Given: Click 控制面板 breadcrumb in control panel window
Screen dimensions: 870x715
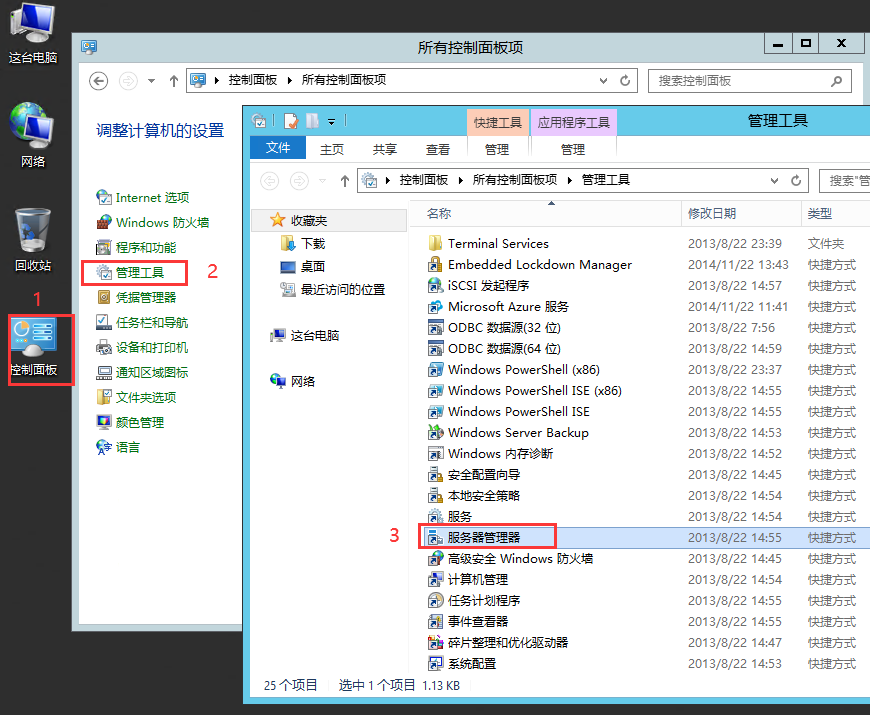Looking at the screenshot, I should (x=253, y=80).
